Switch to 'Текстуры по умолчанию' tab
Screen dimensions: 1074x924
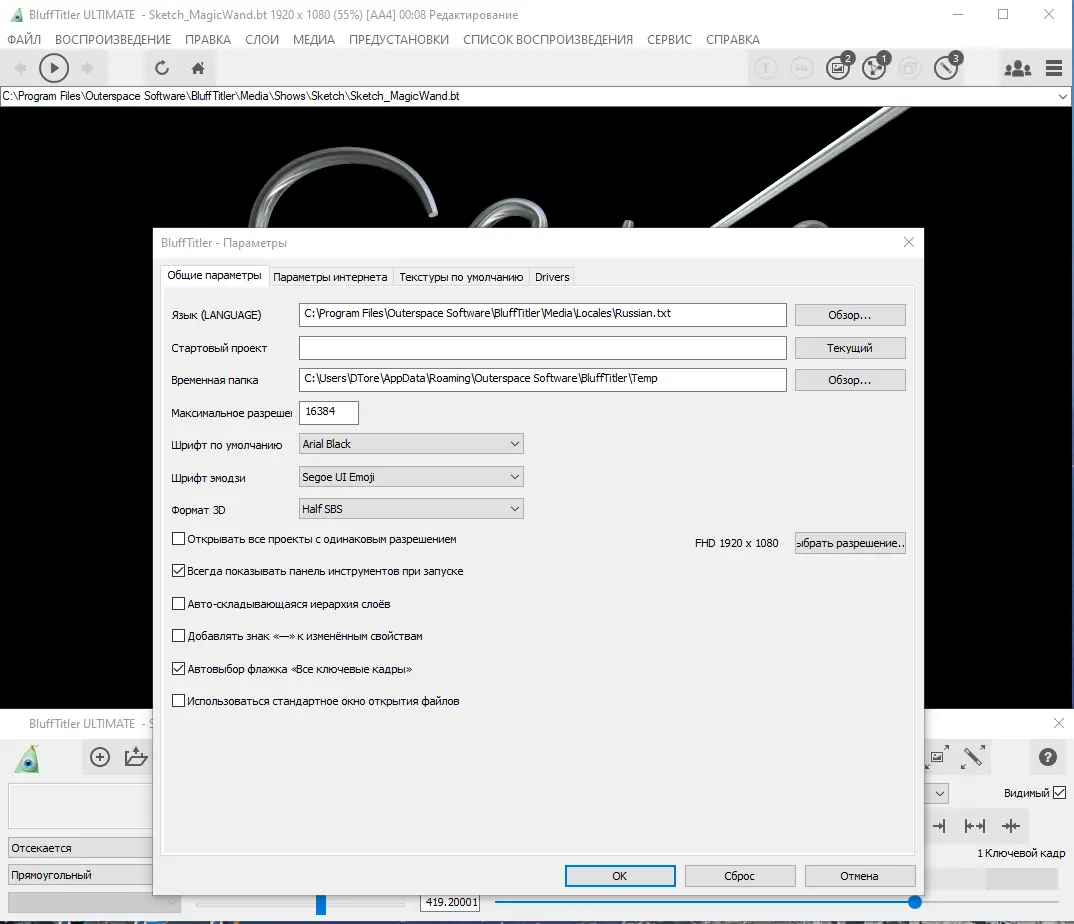pyautogui.click(x=461, y=277)
